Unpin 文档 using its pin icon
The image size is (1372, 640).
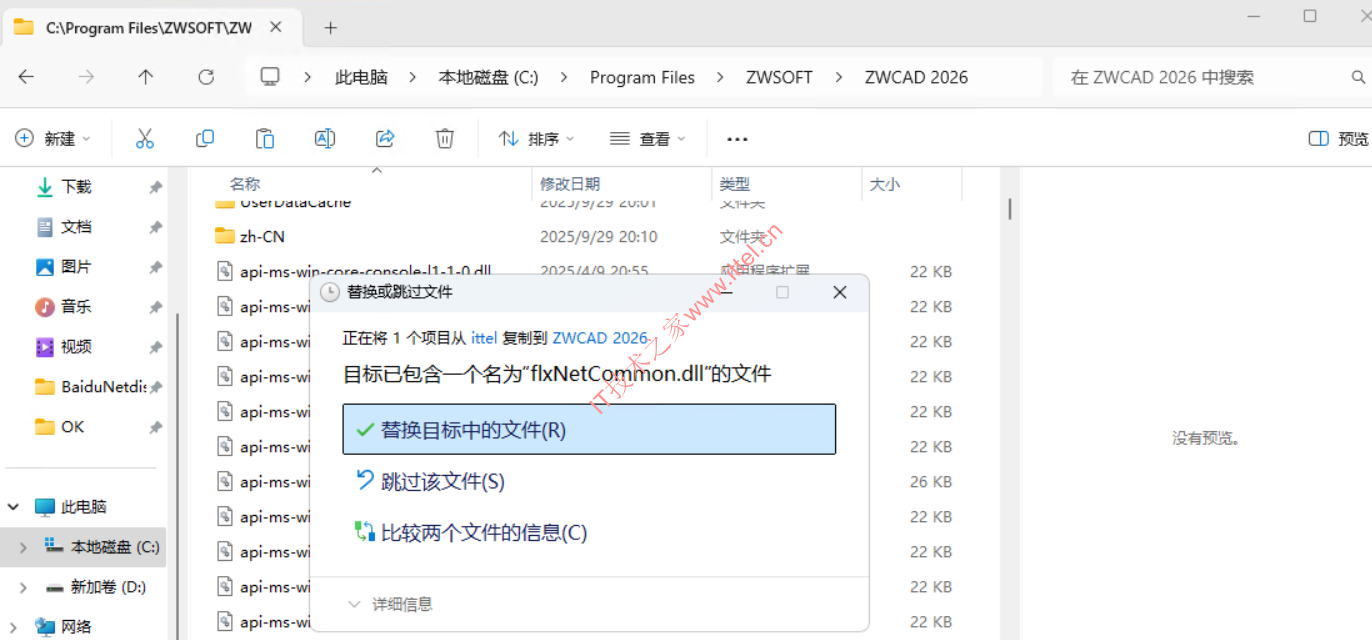point(155,227)
